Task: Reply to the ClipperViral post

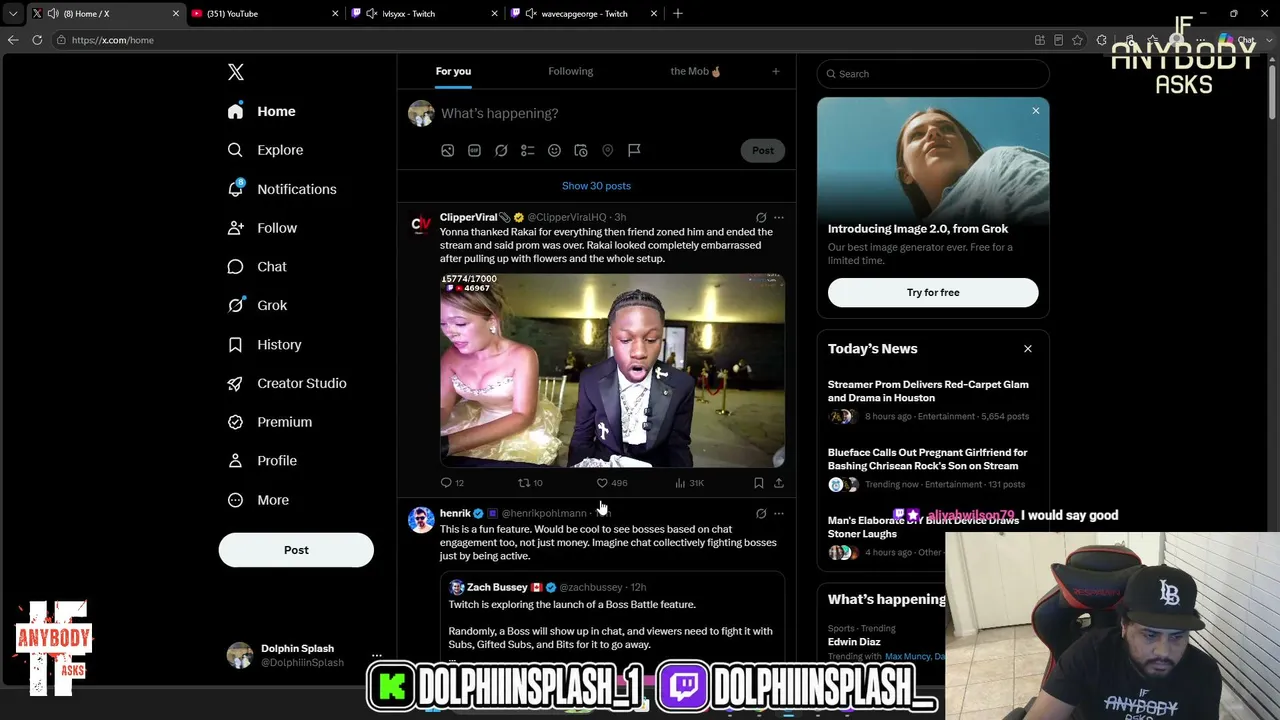Action: 452,483
